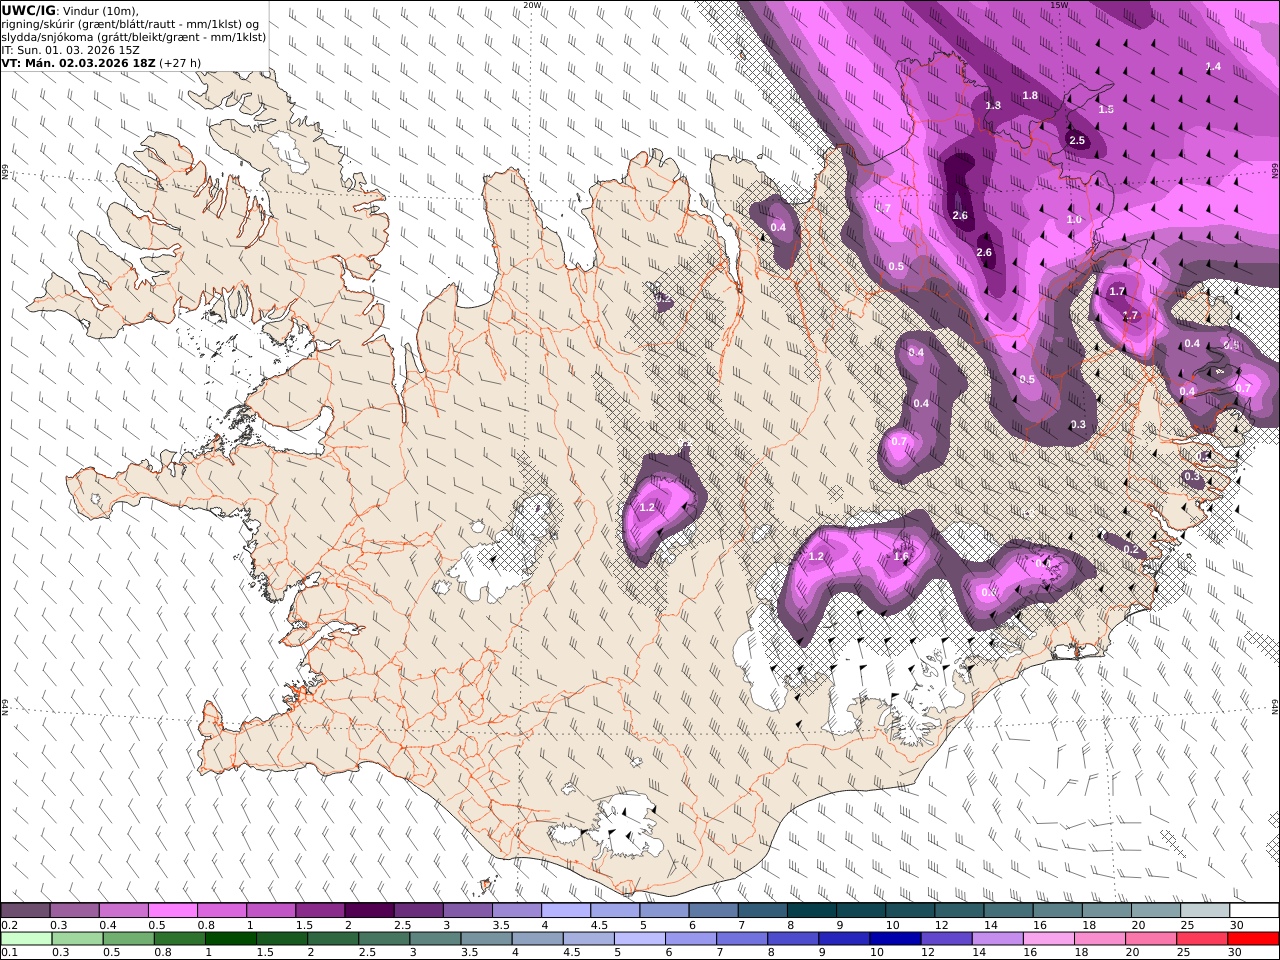Viewport: 1280px width, 960px height.
Task: Click the mauve snow swatch labeled 0.3
Action: pos(74,910)
